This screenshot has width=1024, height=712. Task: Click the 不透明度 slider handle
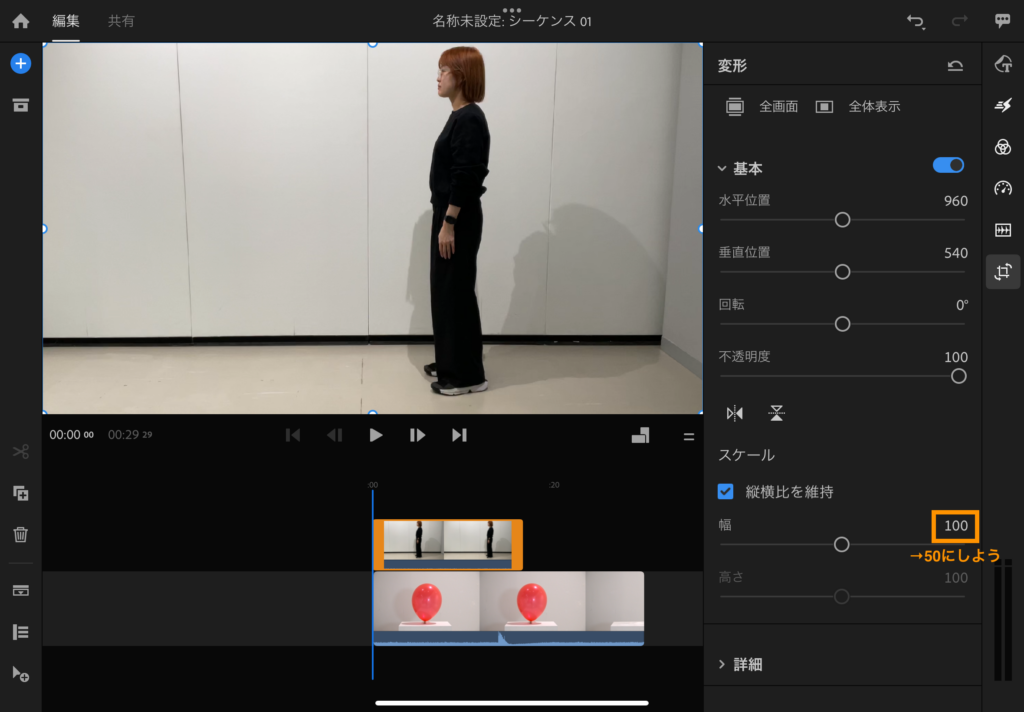pyautogui.click(x=958, y=376)
